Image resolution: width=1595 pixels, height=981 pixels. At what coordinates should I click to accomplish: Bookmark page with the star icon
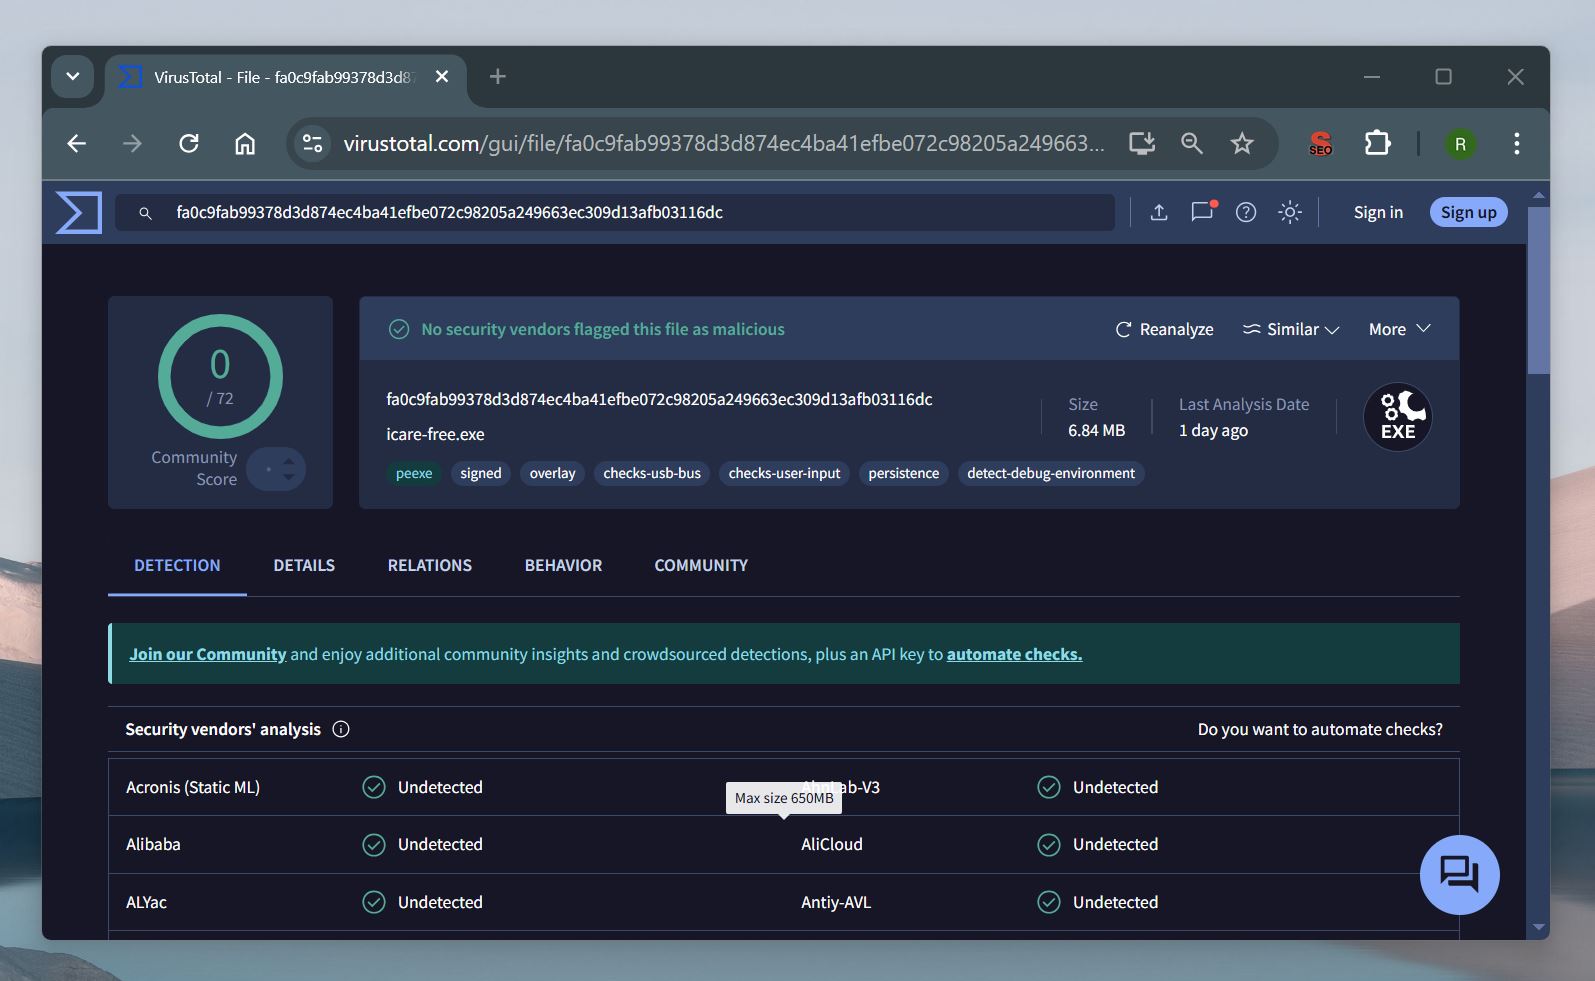(x=1242, y=144)
